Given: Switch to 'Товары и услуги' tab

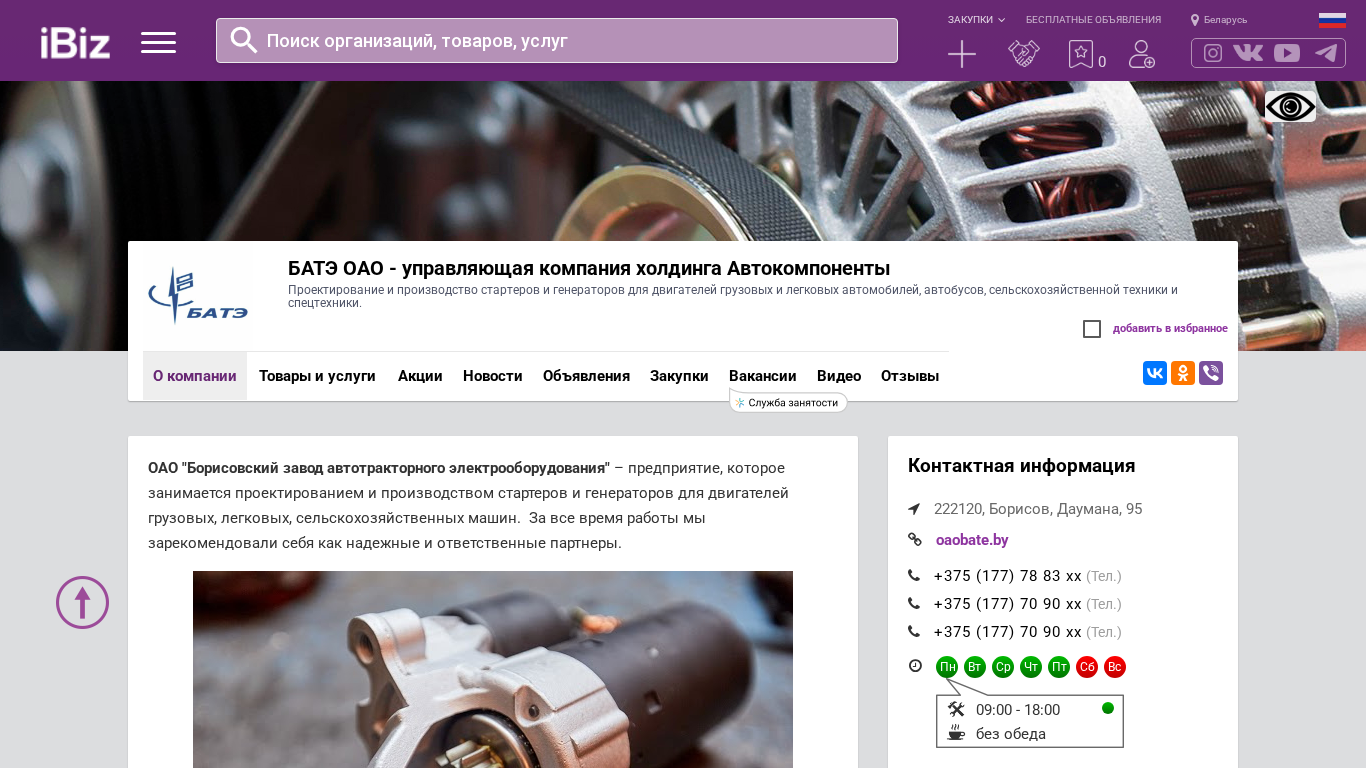Looking at the screenshot, I should coord(317,376).
